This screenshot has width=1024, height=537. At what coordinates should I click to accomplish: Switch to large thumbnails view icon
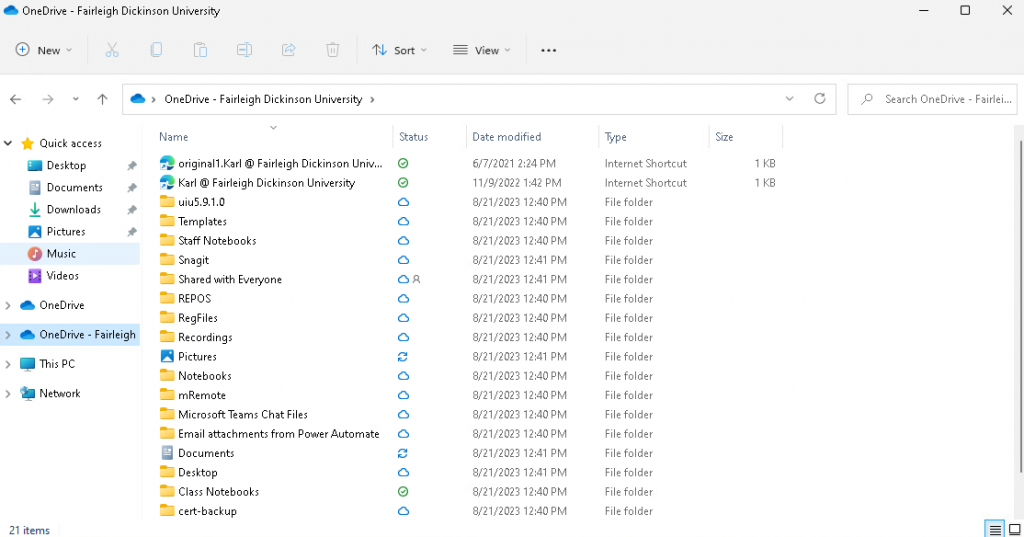click(x=1014, y=530)
